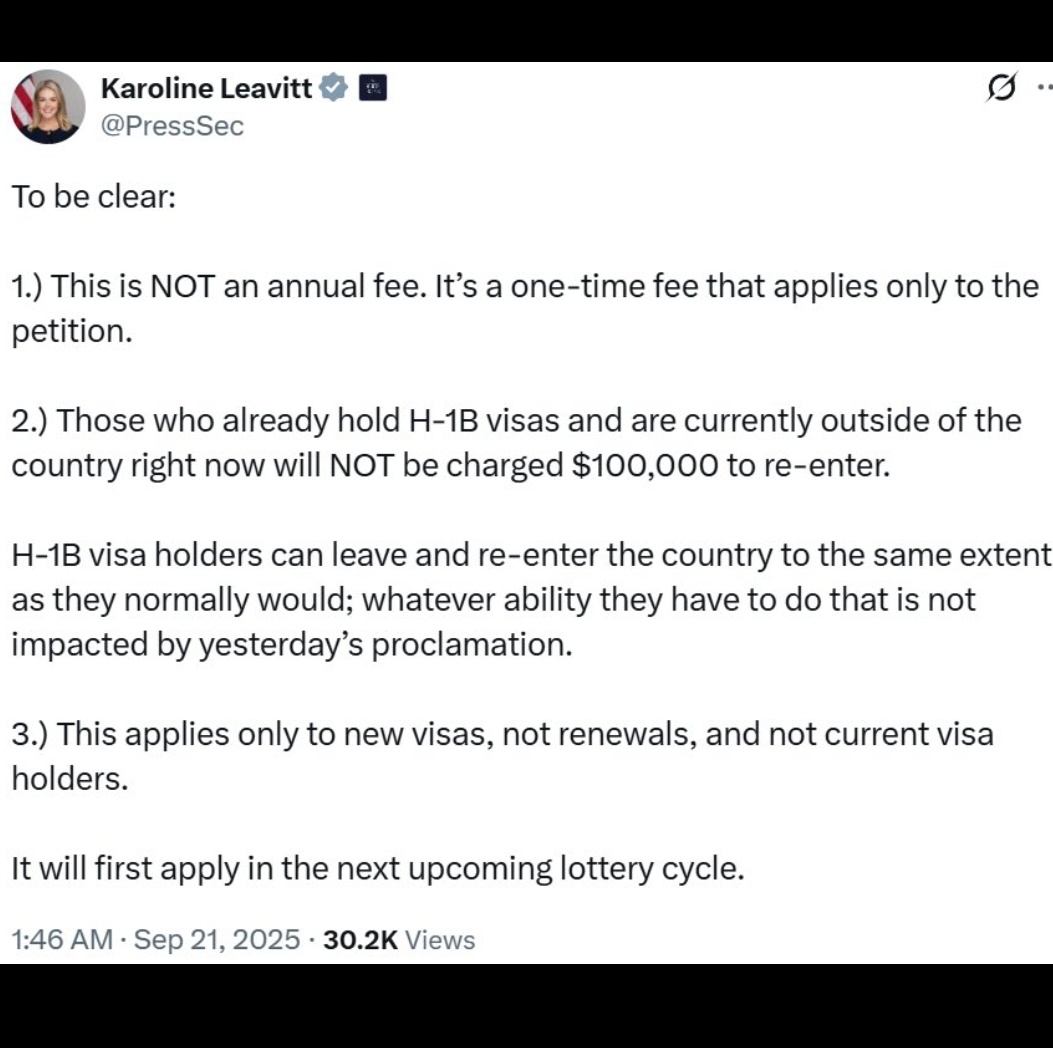The height and width of the screenshot is (1048, 1053).
Task: View the 30.2K Views count
Action: pyautogui.click(x=399, y=939)
